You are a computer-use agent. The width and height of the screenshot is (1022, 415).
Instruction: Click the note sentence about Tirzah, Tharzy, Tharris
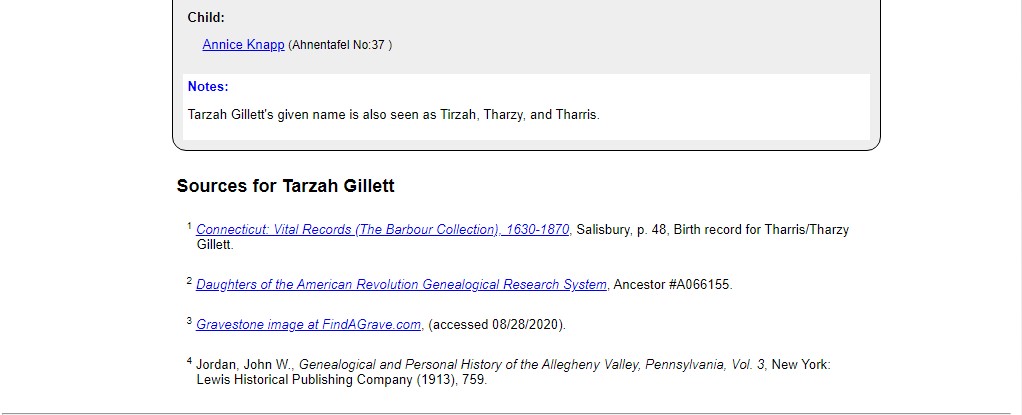394,115
